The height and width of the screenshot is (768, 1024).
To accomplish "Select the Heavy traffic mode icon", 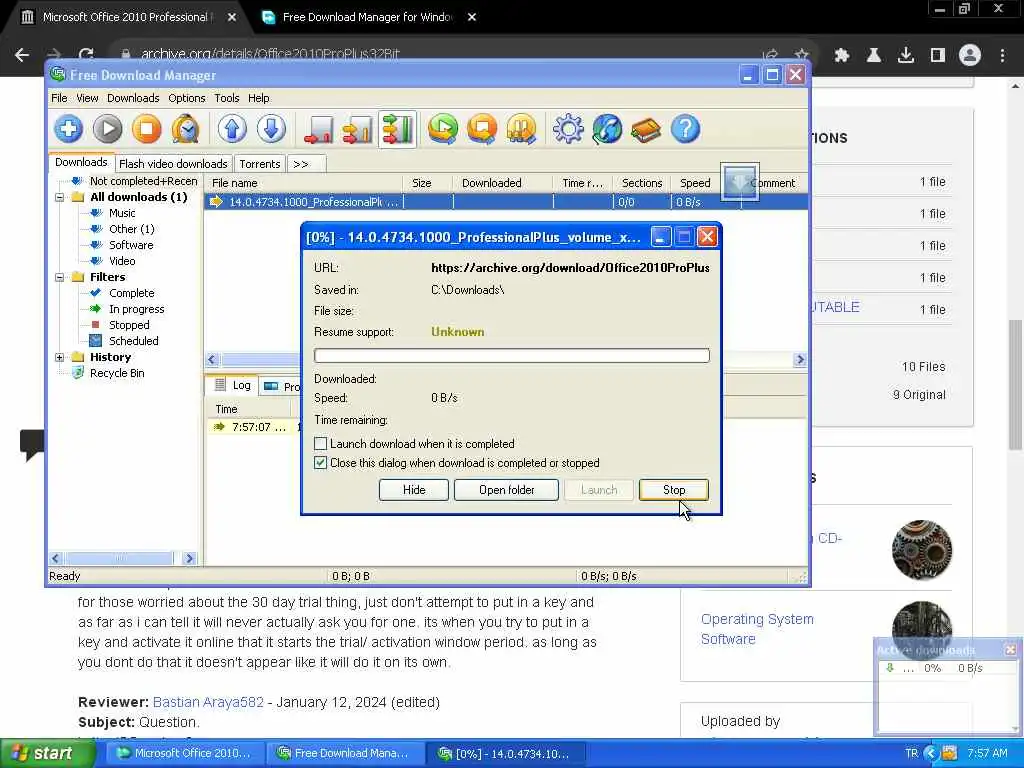I will [x=398, y=129].
